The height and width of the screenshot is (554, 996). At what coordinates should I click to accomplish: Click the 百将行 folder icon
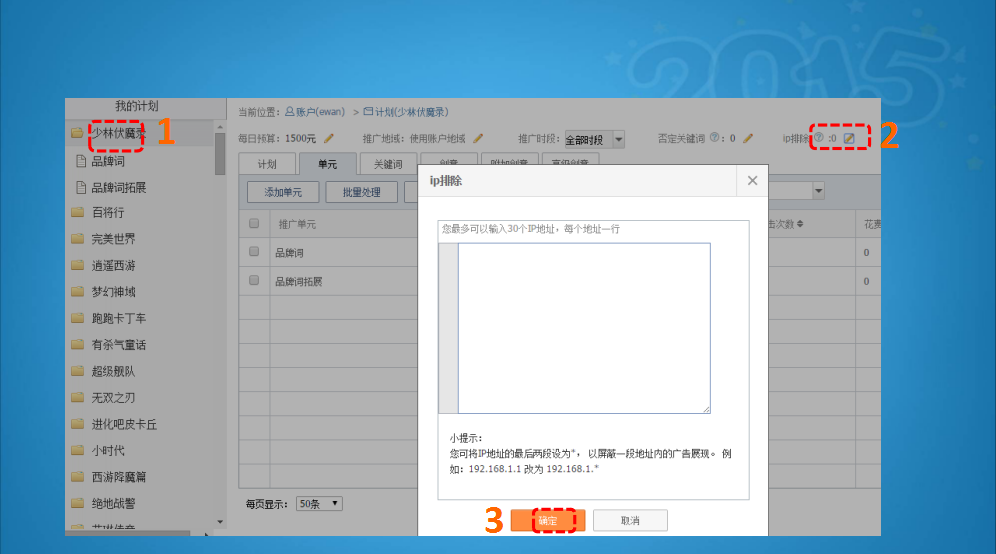point(77,213)
